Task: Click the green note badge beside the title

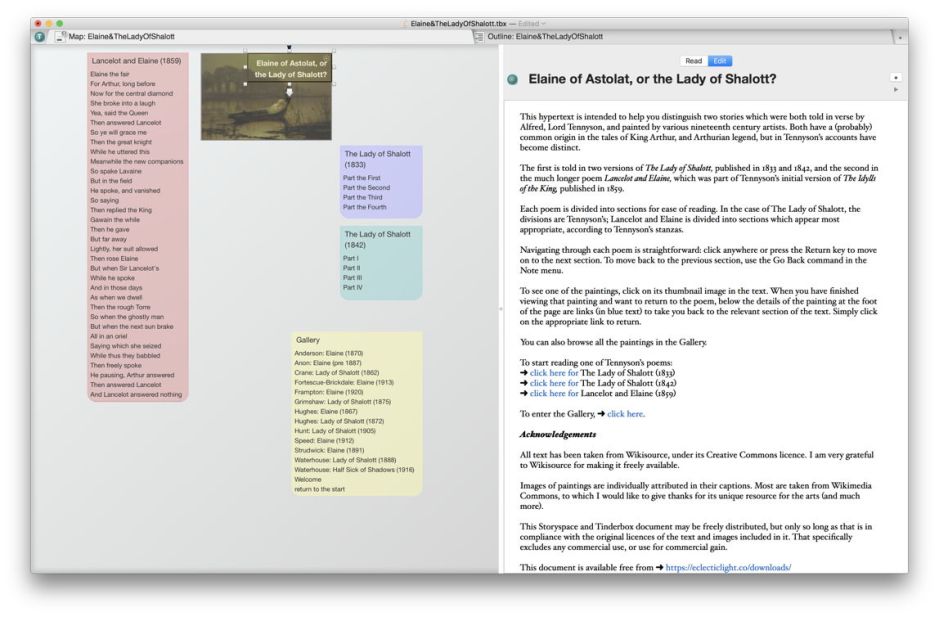Action: [513, 79]
